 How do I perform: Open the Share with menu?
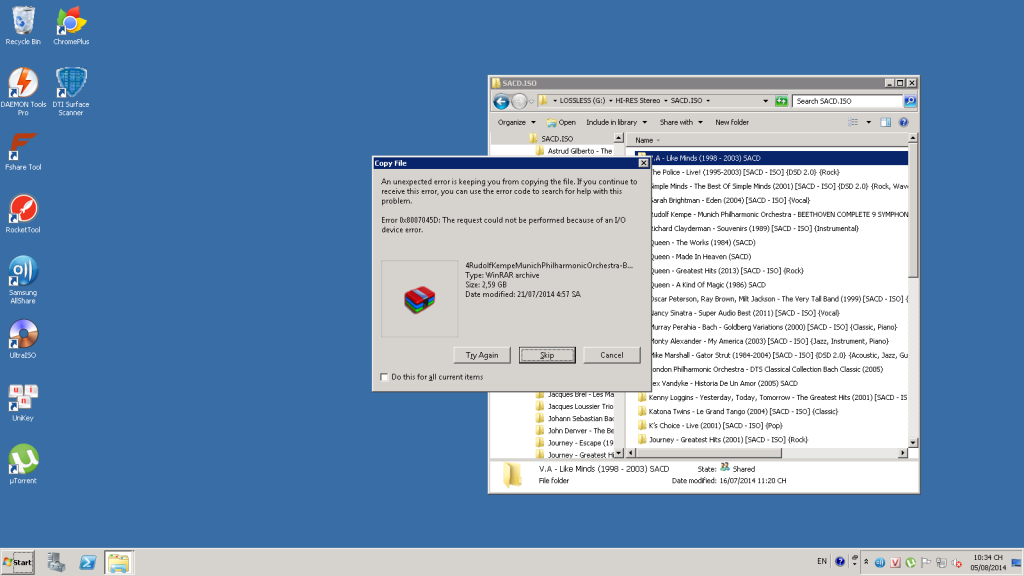[681, 122]
